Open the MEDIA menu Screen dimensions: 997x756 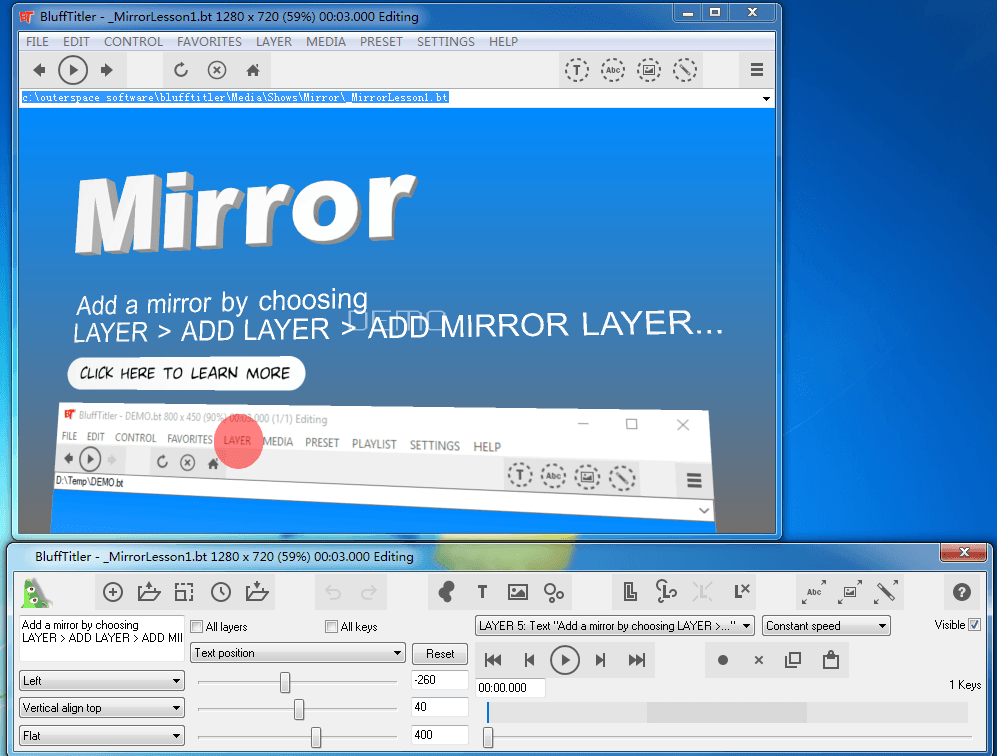point(326,42)
